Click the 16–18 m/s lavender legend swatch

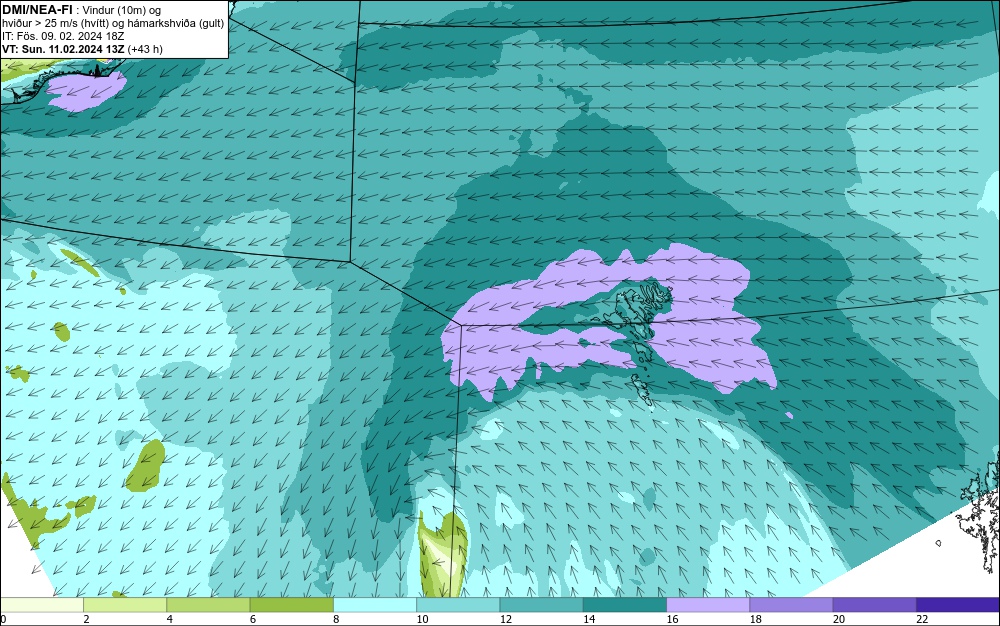tap(708, 604)
